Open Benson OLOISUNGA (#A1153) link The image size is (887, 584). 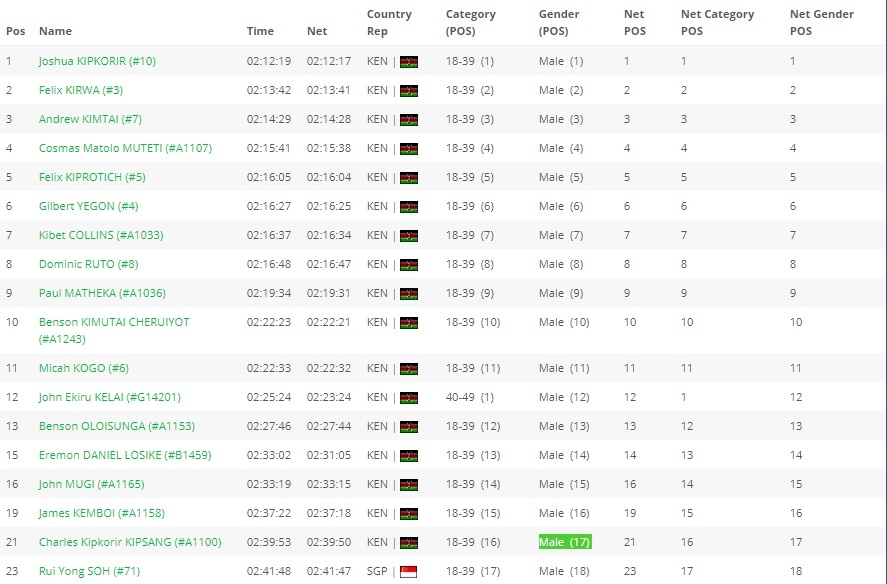point(117,426)
